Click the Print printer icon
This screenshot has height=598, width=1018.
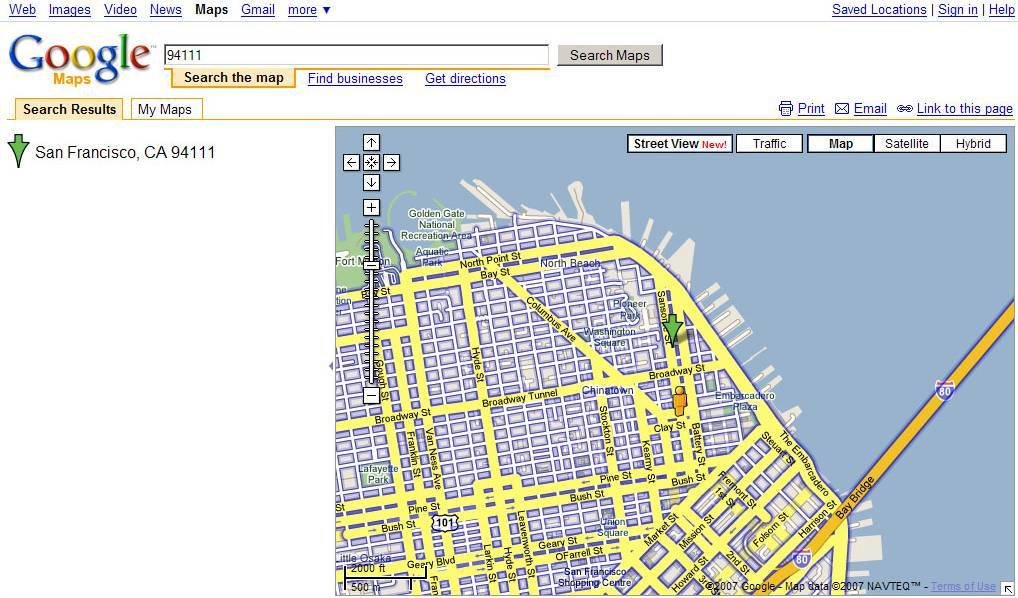(x=786, y=108)
